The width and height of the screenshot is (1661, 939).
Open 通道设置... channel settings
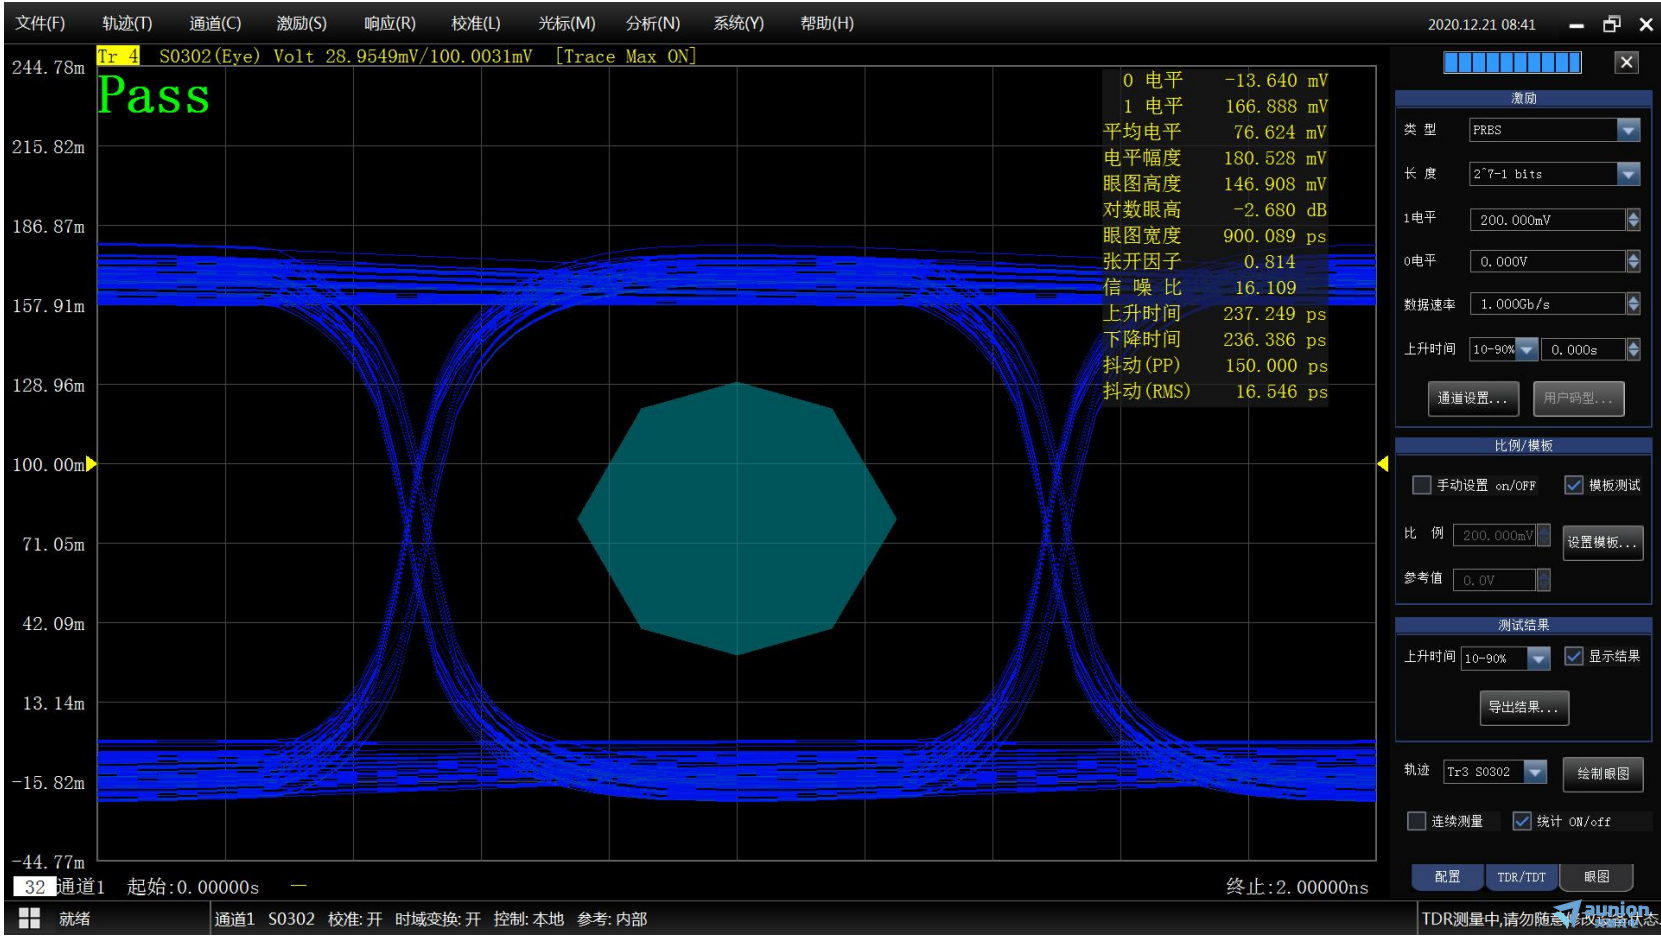[x=1472, y=398]
